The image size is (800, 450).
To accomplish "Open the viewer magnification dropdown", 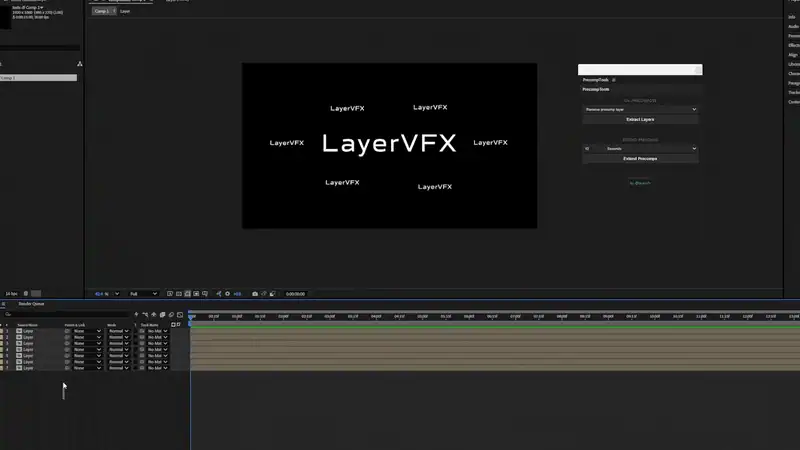I will [x=107, y=294].
